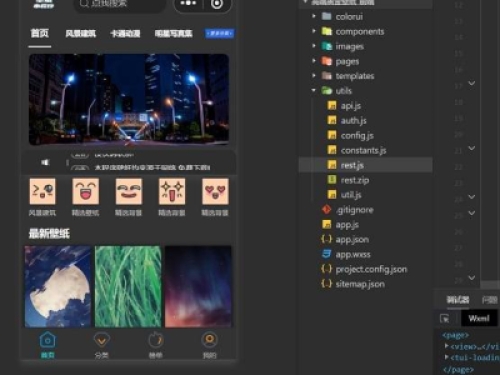Click the utils folder icon
This screenshot has height=375, width=500.
327,90
